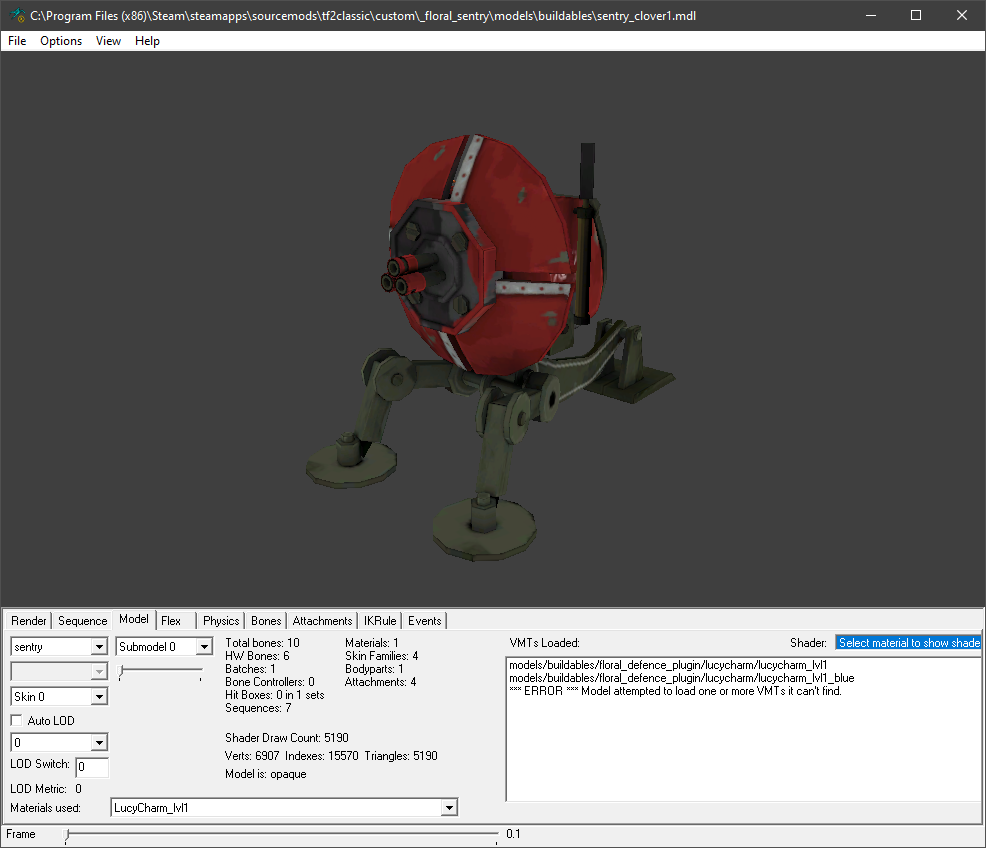
Task: Open the File menu
Action: tap(17, 41)
